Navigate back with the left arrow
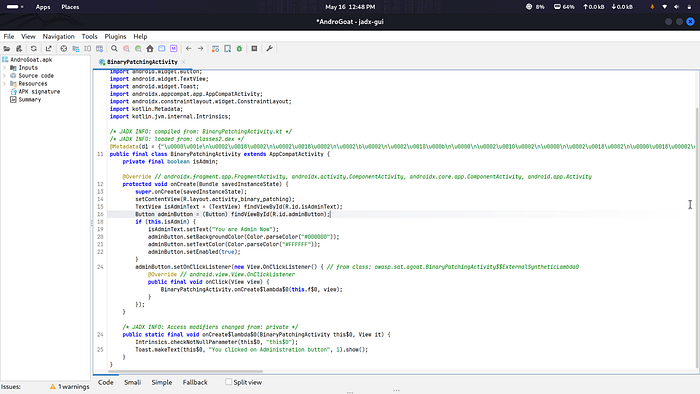Viewport: 700px width, 394px height. pyautogui.click(x=189, y=49)
